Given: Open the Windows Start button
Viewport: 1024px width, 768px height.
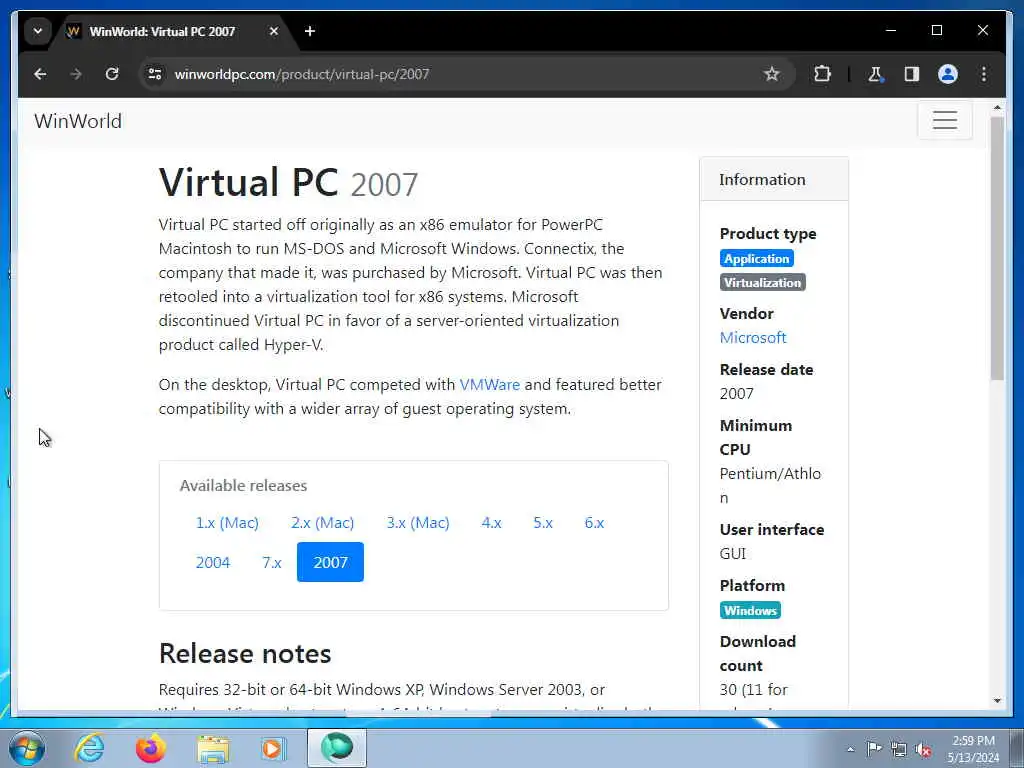Looking at the screenshot, I should pos(27,748).
